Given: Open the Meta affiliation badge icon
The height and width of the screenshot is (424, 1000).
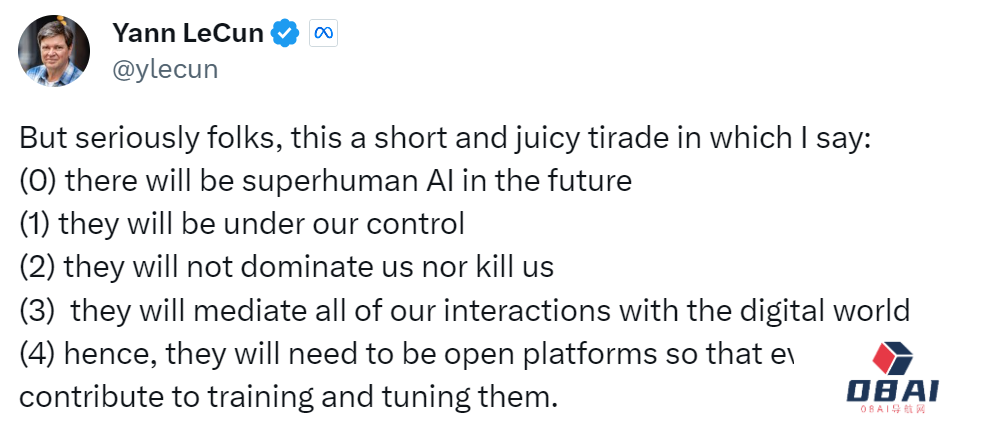Looking at the screenshot, I should click(x=322, y=33).
